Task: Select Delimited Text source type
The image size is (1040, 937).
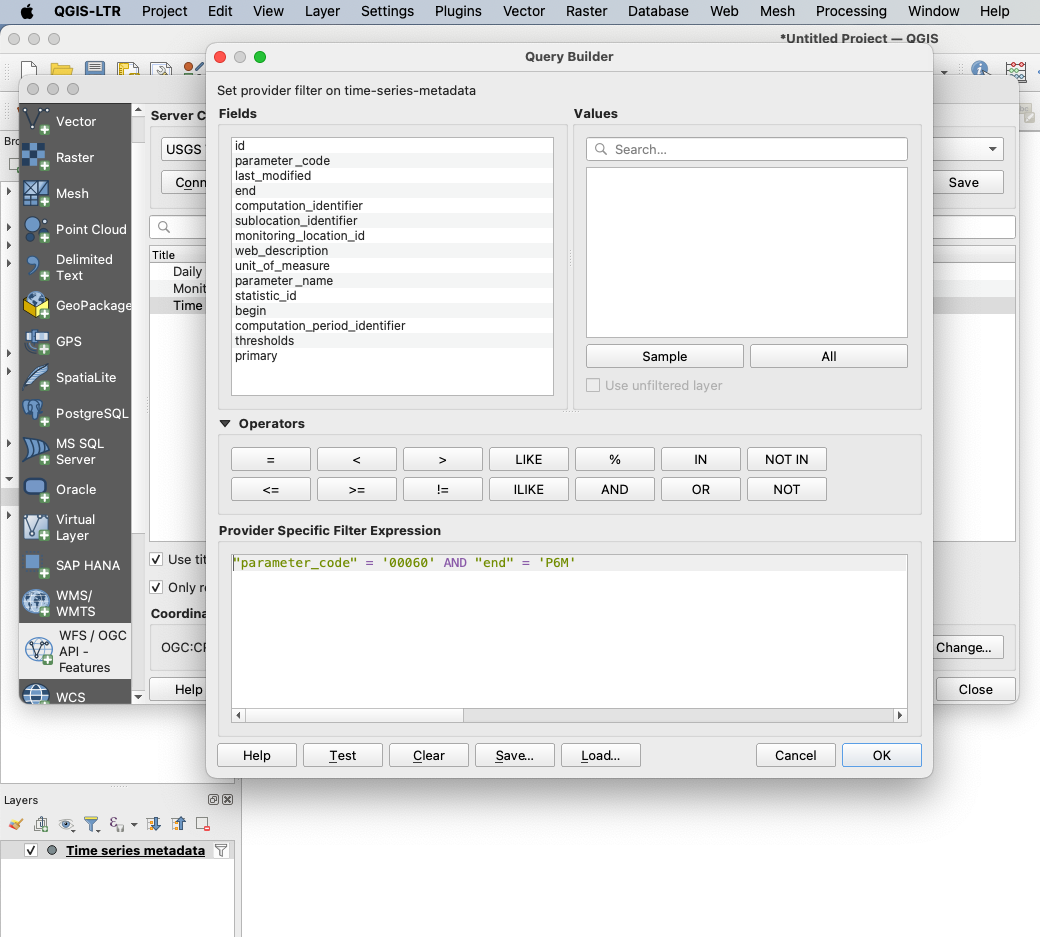Action: (75, 267)
